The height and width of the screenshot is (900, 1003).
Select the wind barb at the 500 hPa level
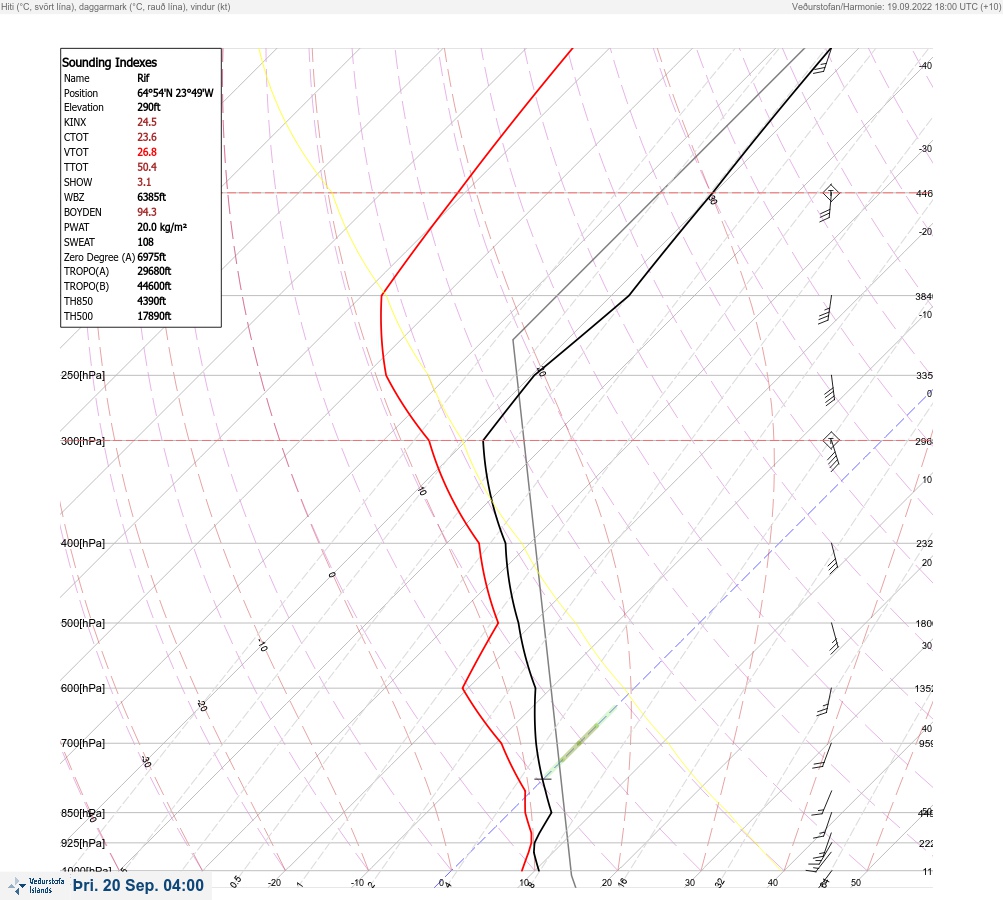coord(833,638)
